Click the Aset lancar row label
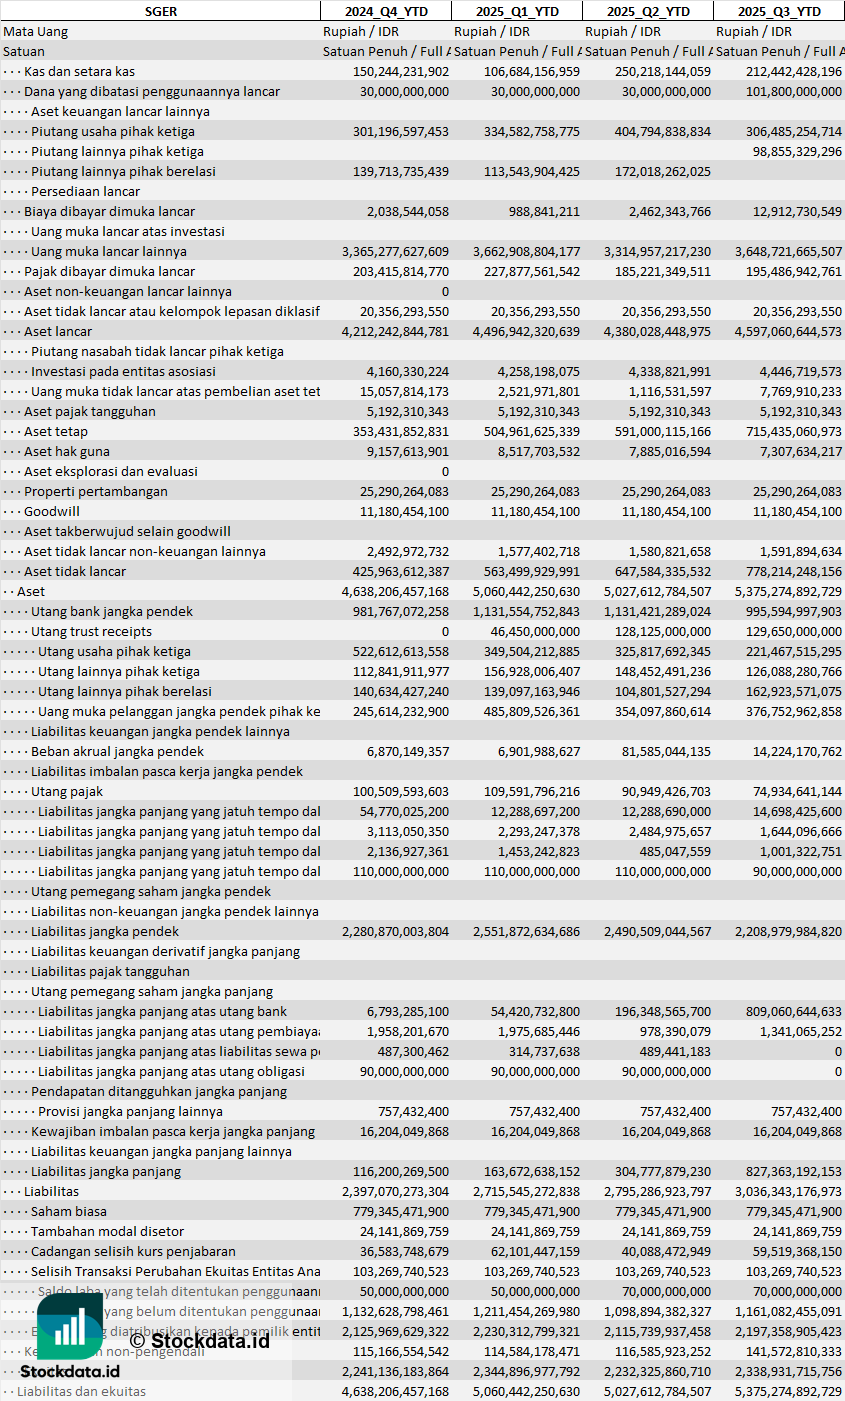 [x=58, y=331]
